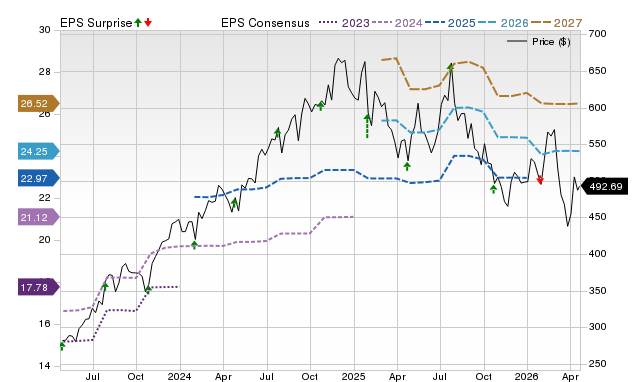Image resolution: width=640 pixels, height=382 pixels.
Task: Select the October 2025 green surprise arrow
Action: tap(493, 189)
